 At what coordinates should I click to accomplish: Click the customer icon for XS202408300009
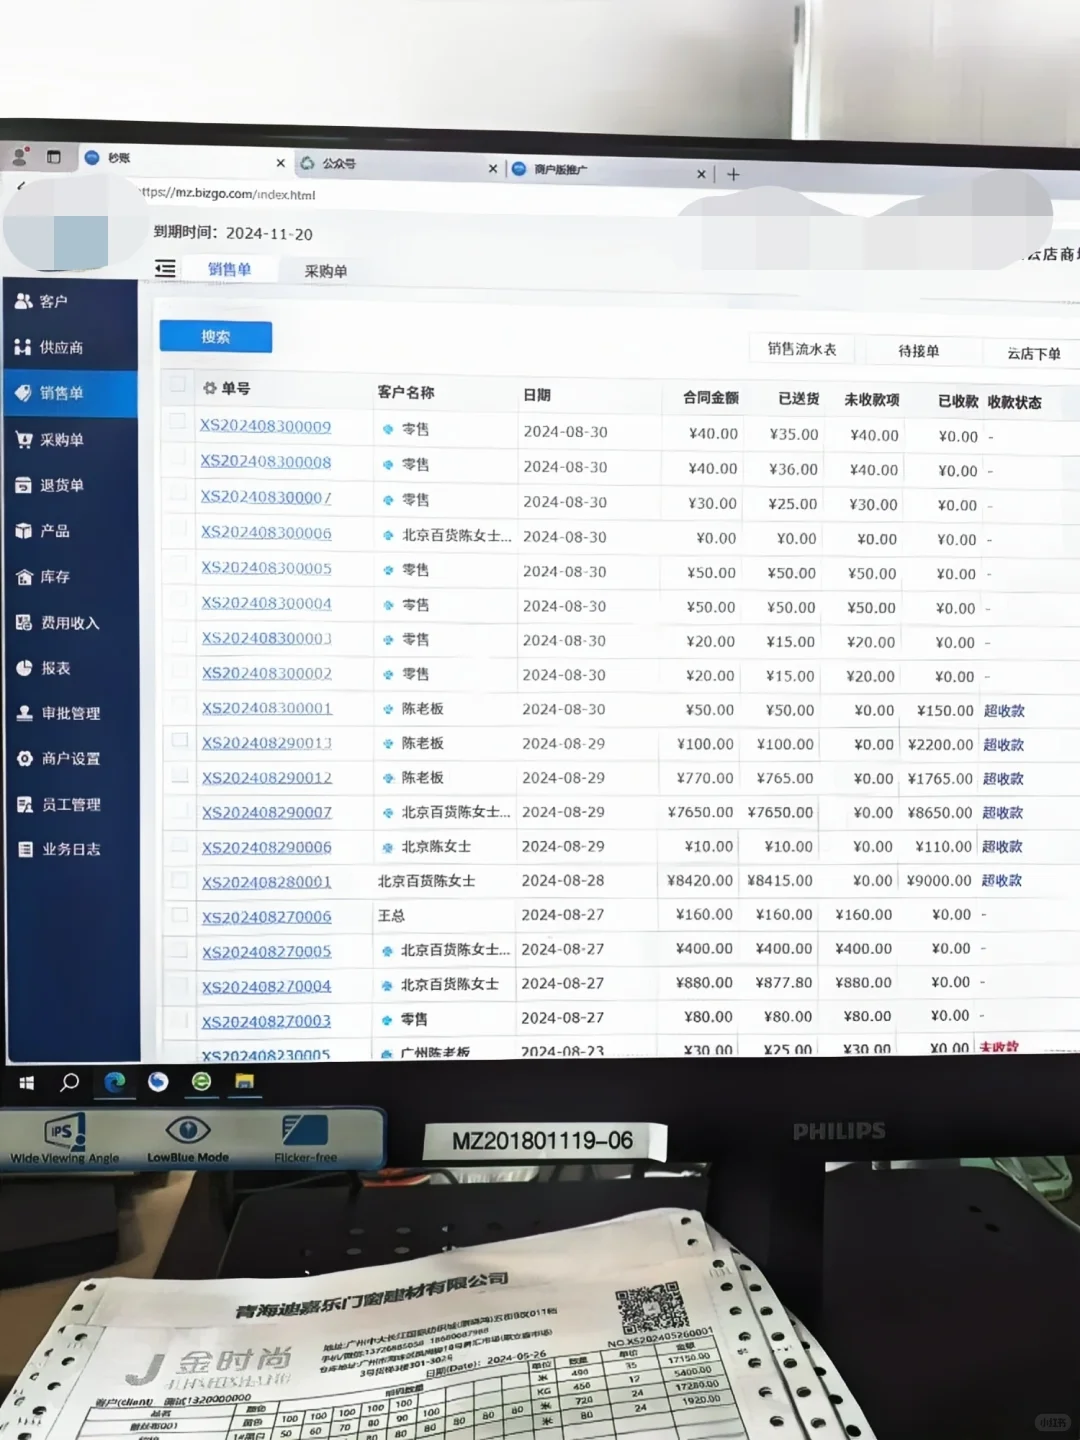(x=388, y=429)
